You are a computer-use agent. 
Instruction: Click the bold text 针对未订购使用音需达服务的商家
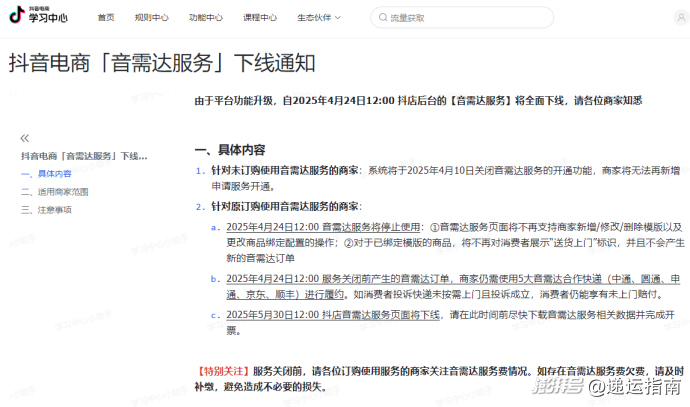tap(284, 171)
